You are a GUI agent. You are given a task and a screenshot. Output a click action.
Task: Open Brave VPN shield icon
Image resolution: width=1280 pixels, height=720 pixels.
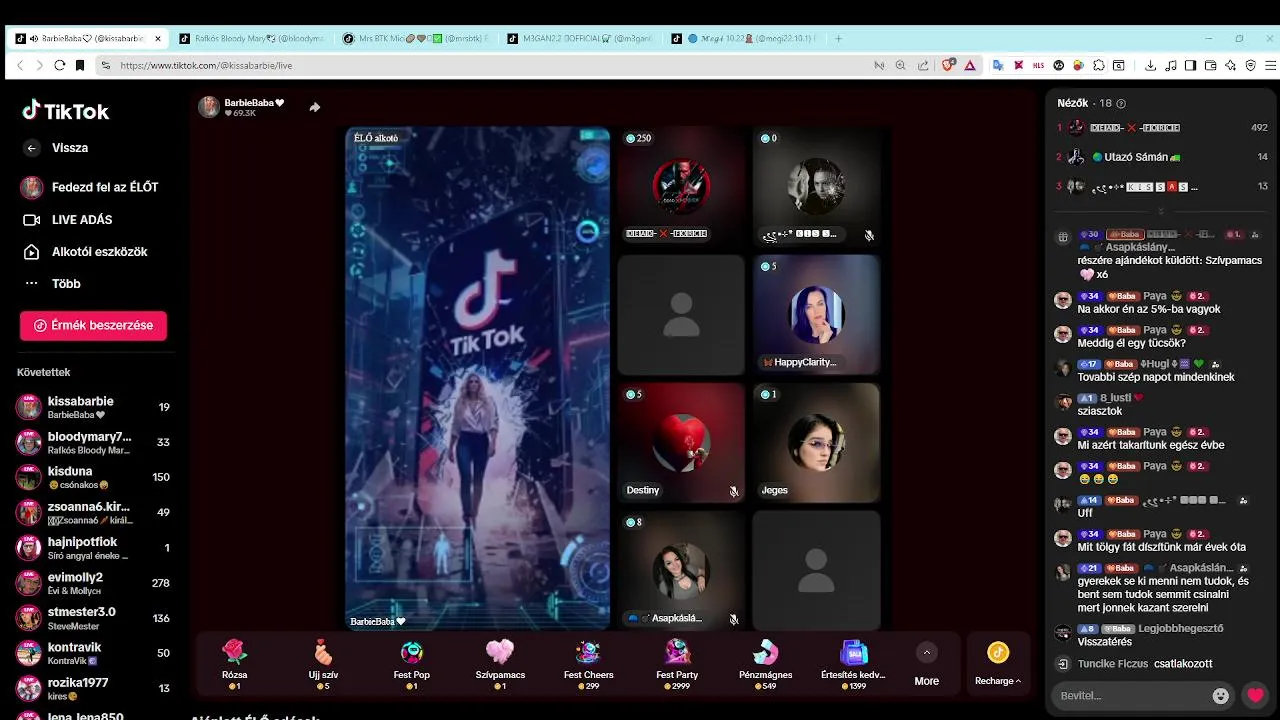pos(1250,65)
